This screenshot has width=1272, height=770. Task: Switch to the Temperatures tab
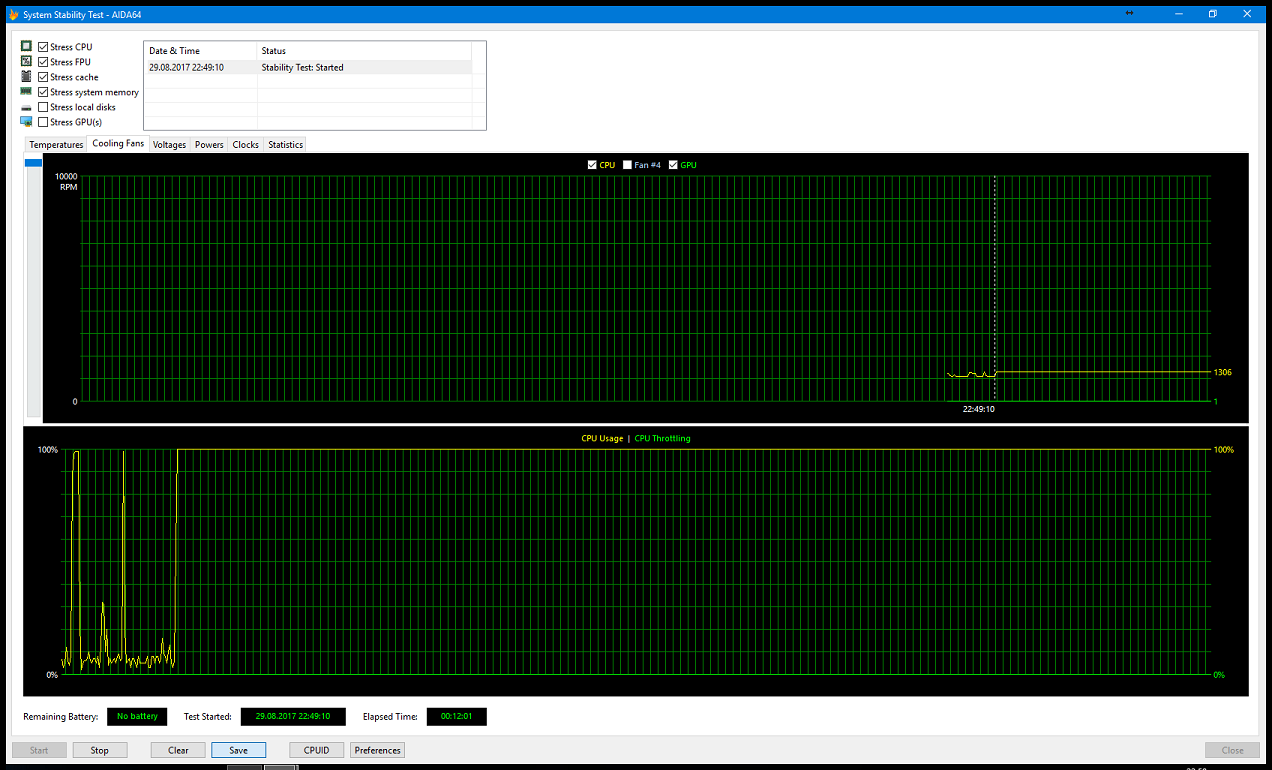click(x=56, y=145)
